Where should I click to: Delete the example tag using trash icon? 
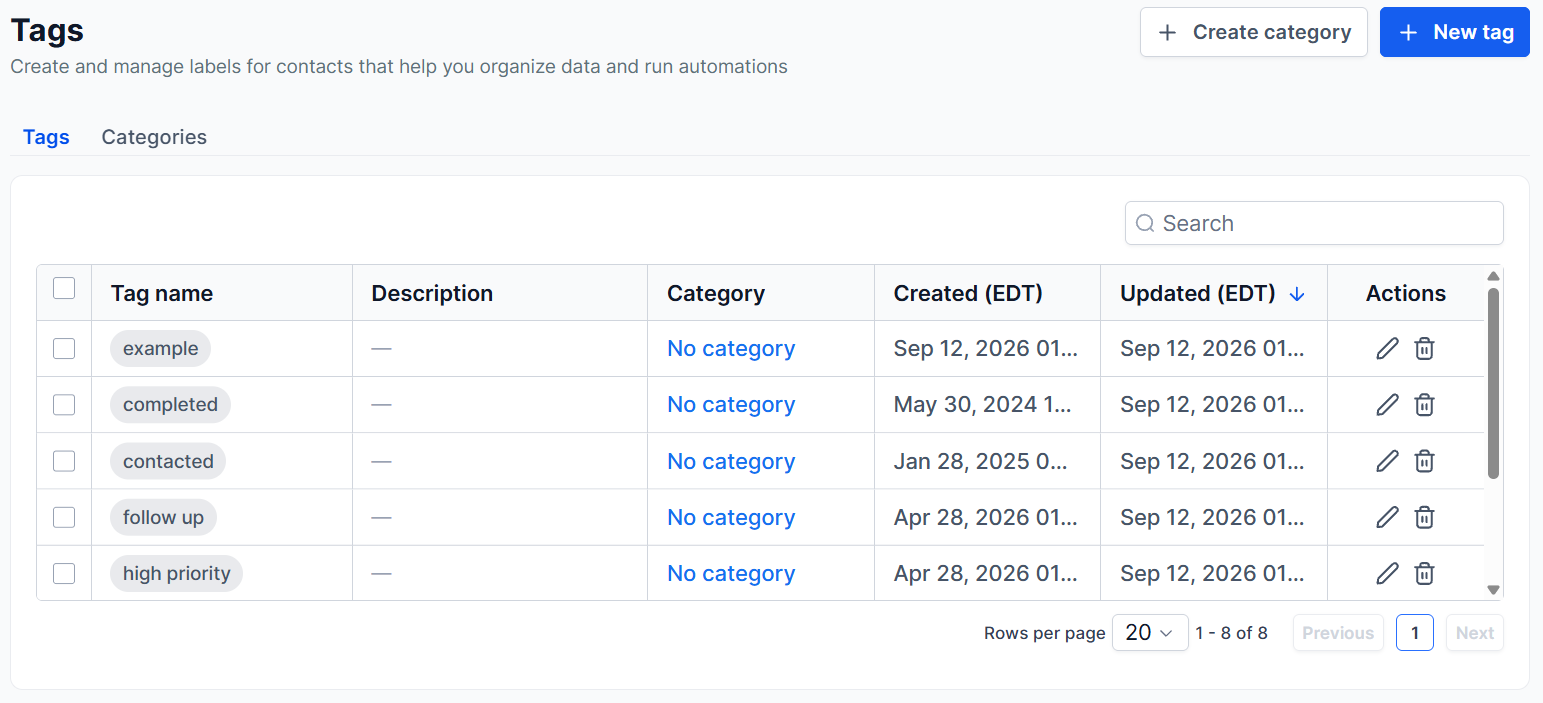pyautogui.click(x=1424, y=348)
